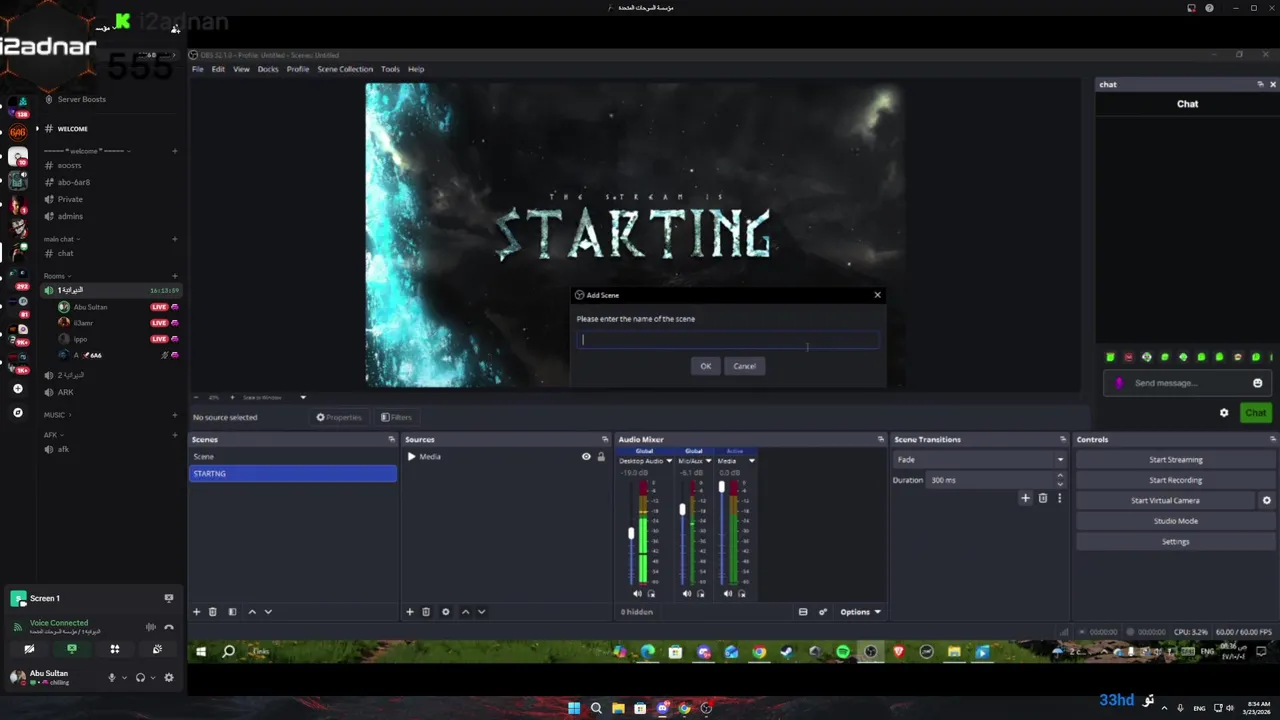Select the Scene row in Scenes list

(x=293, y=457)
